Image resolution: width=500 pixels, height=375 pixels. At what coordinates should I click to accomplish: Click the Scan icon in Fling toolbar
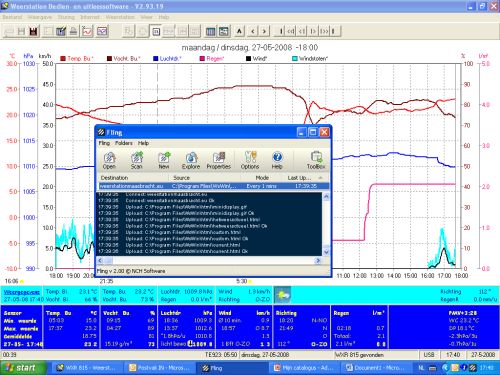point(136,160)
